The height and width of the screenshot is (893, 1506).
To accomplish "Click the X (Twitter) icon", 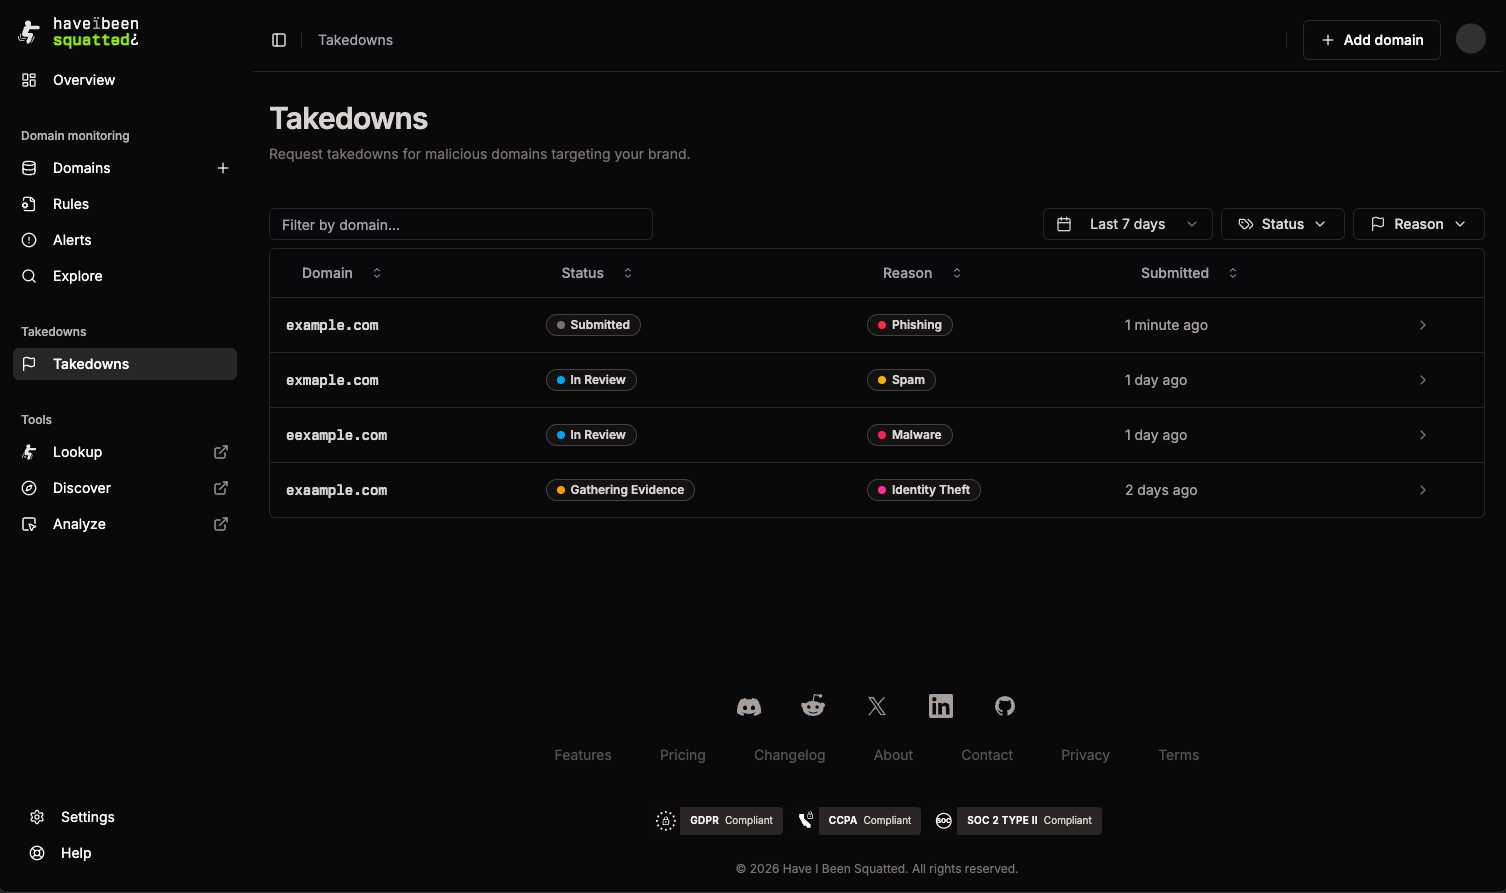I will pos(877,707).
